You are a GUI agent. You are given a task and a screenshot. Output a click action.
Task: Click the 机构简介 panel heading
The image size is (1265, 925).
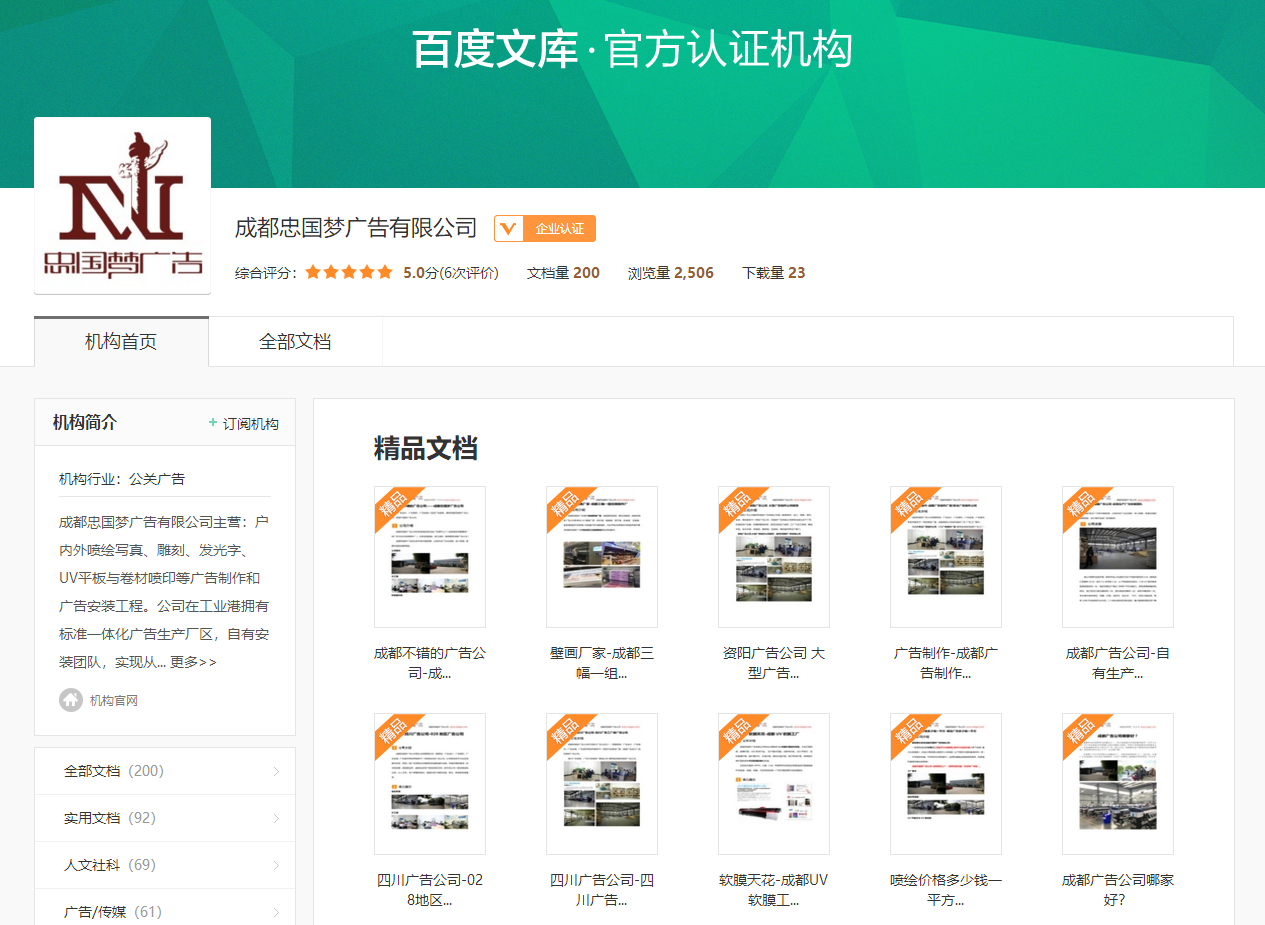point(85,423)
